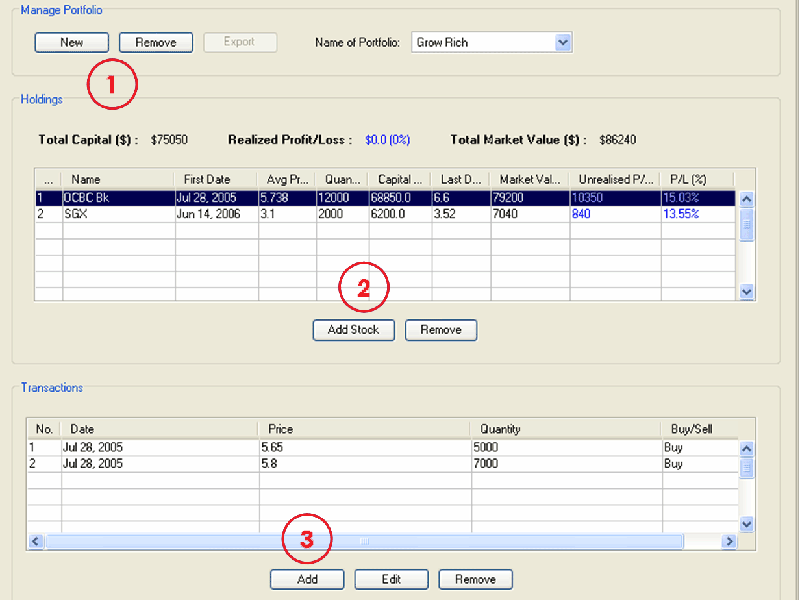Click the P/L (%) column header

click(x=697, y=179)
